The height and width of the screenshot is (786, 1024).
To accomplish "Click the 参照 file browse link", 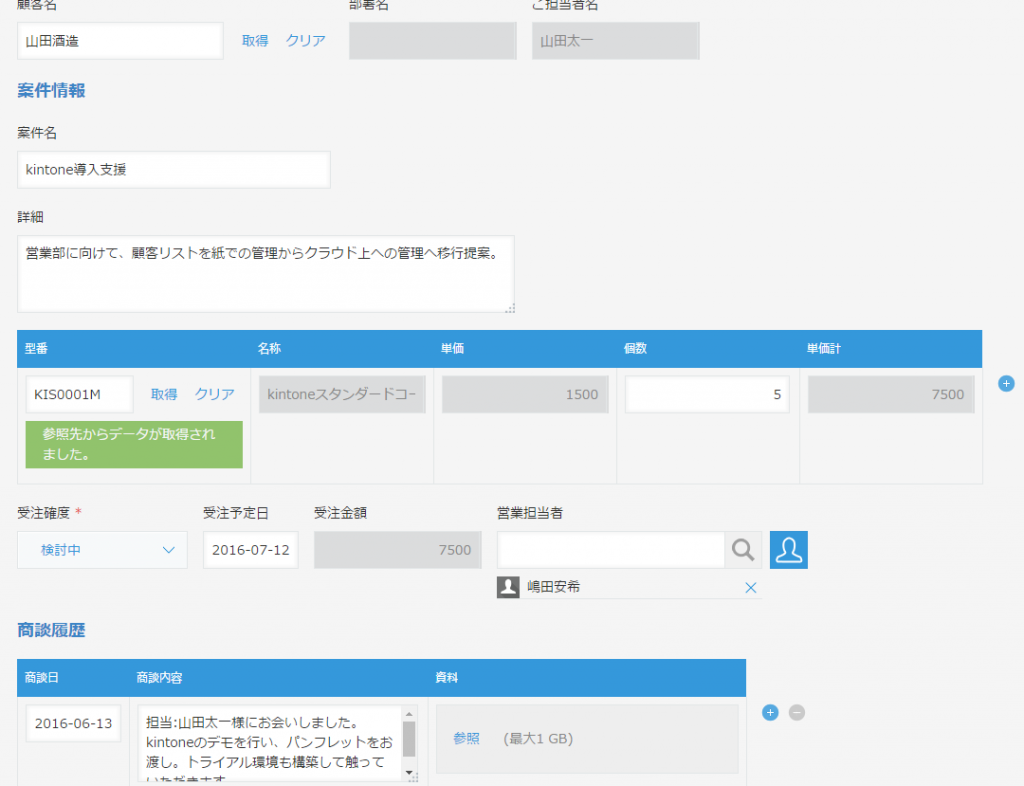I will tap(466, 738).
